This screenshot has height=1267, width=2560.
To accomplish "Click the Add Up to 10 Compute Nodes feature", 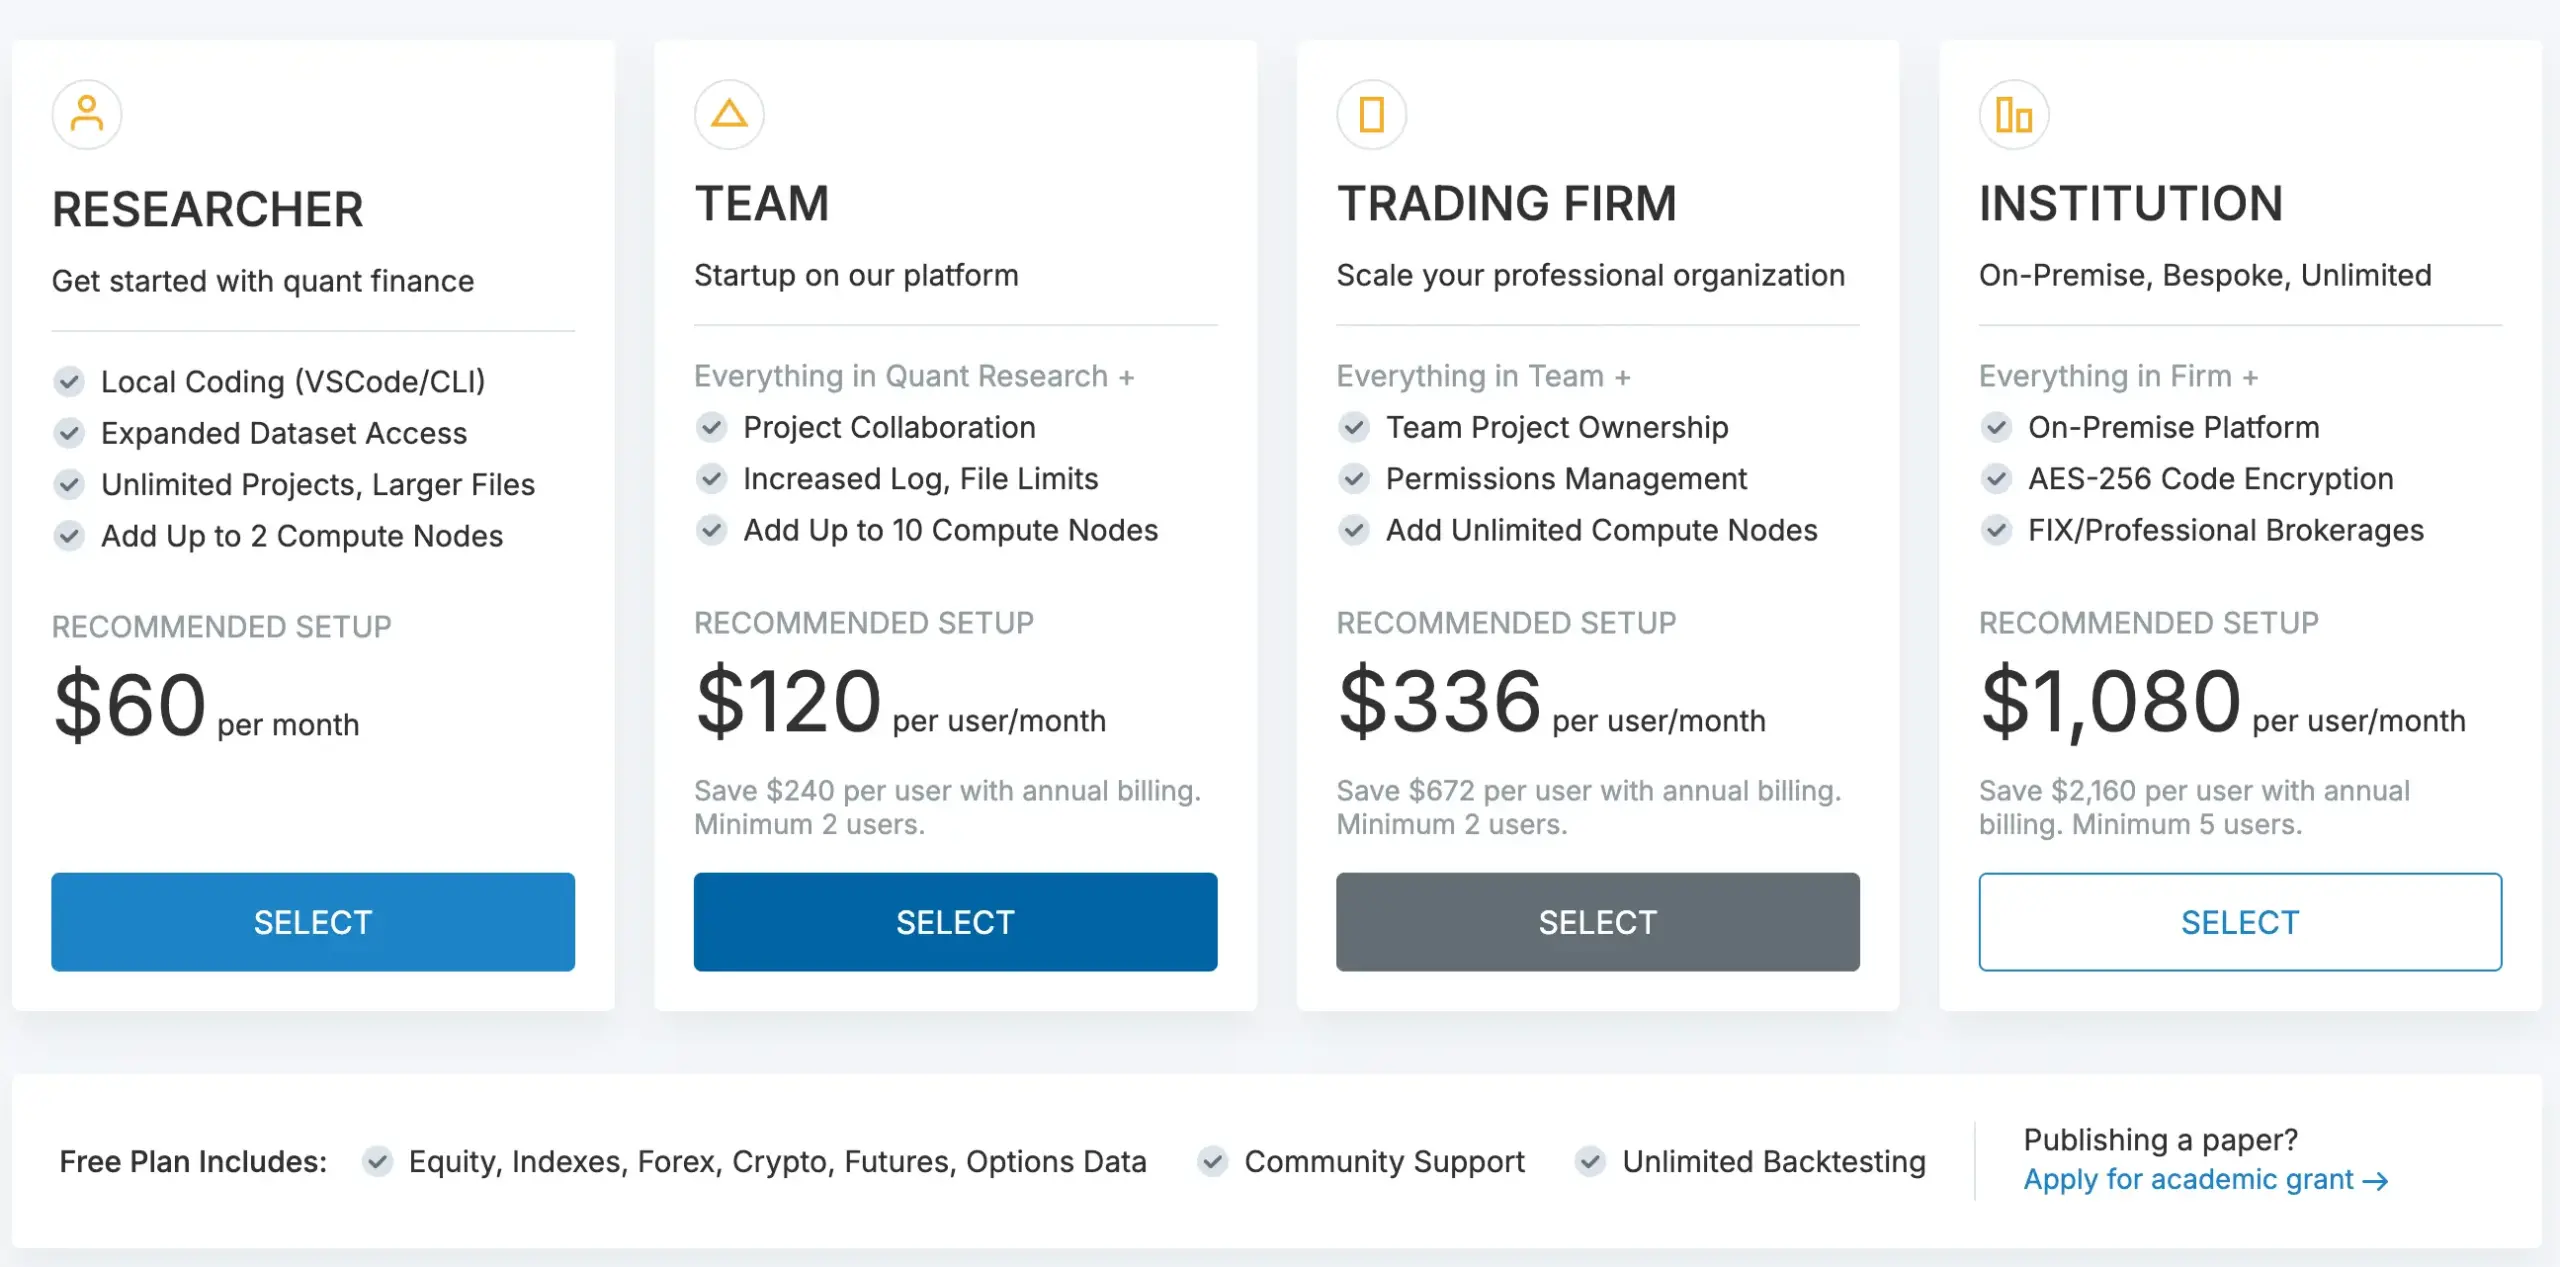I will pos(950,530).
